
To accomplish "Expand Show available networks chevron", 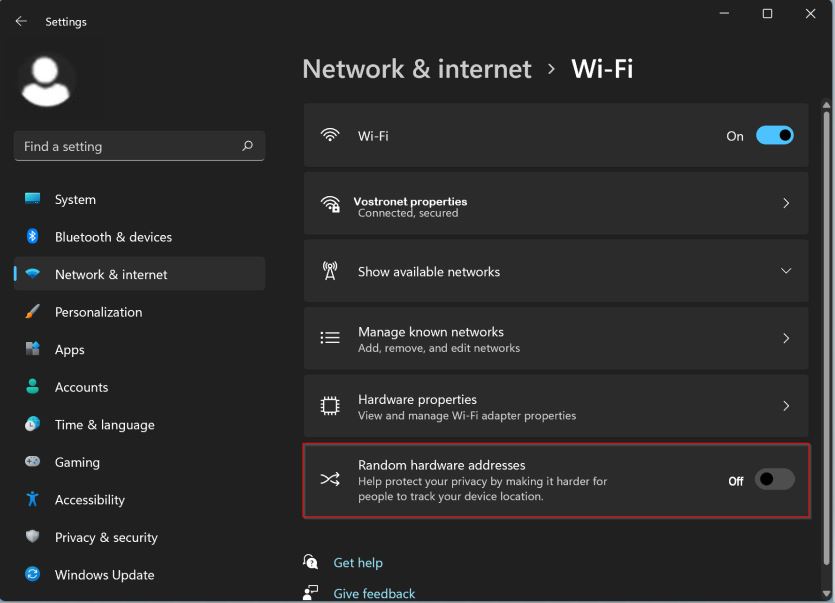I will pyautogui.click(x=786, y=271).
